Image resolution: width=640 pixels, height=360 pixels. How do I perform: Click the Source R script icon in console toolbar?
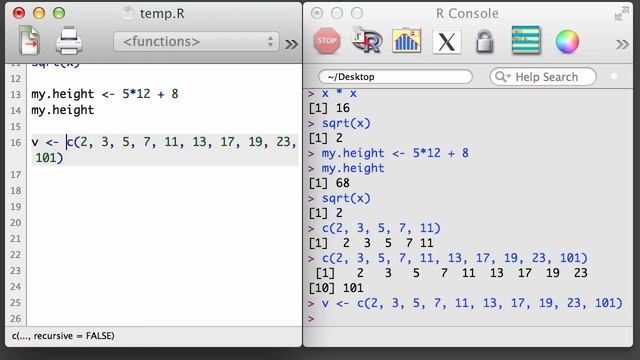pyautogui.click(x=367, y=40)
